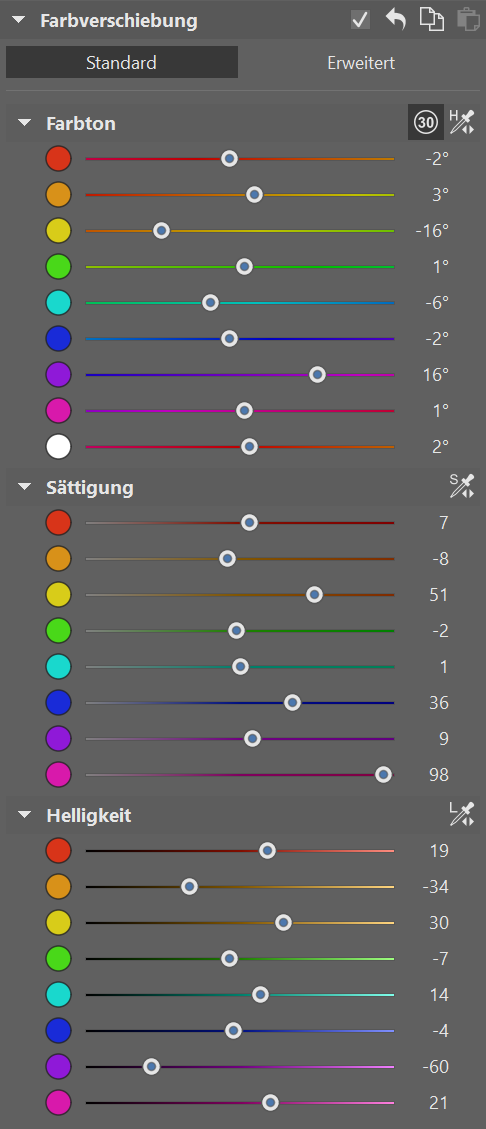Select the Farbton hue eyedropper tool
The height and width of the screenshot is (1129, 486).
coord(462,122)
